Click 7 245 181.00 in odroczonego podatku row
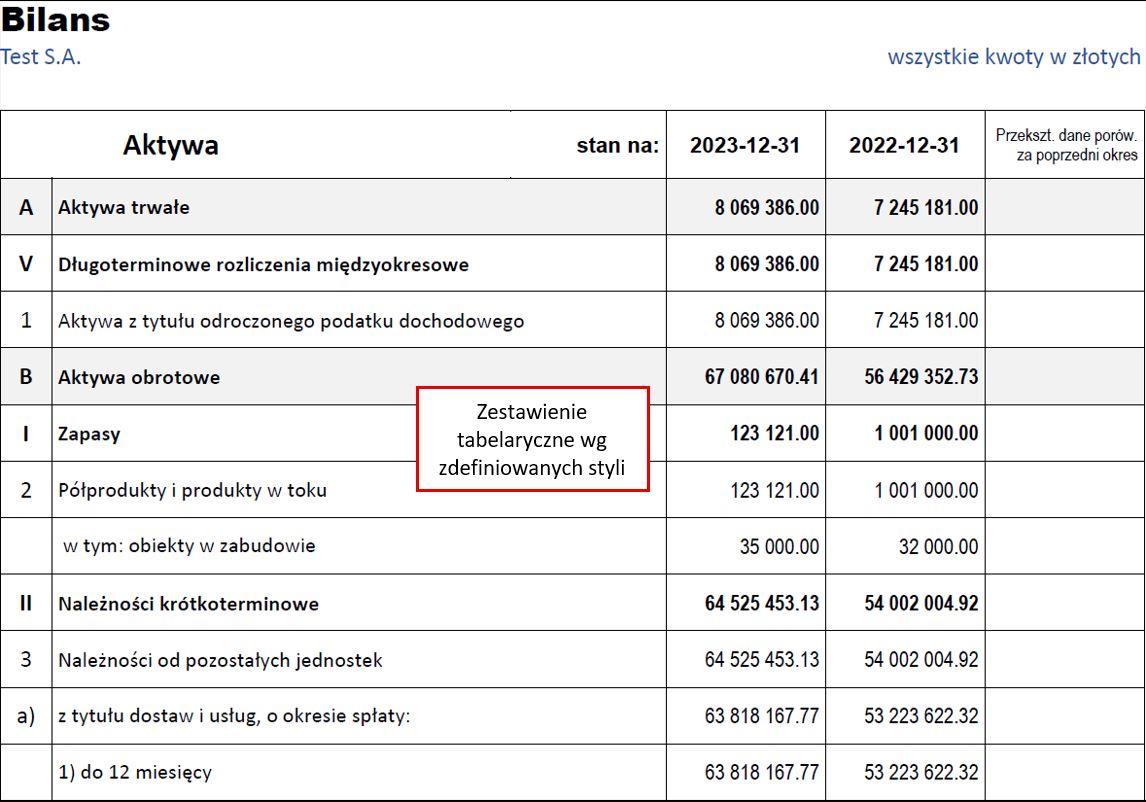Viewport: 1146px width, 802px height. [926, 320]
